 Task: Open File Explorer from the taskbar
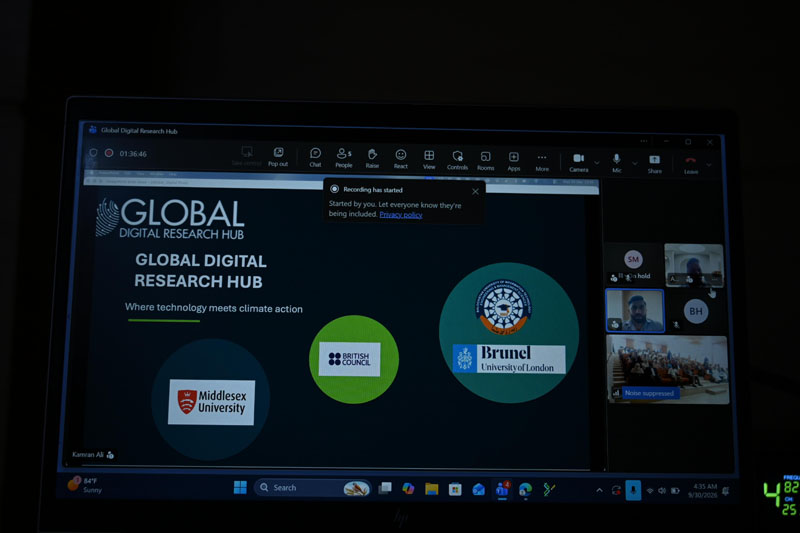(x=432, y=489)
